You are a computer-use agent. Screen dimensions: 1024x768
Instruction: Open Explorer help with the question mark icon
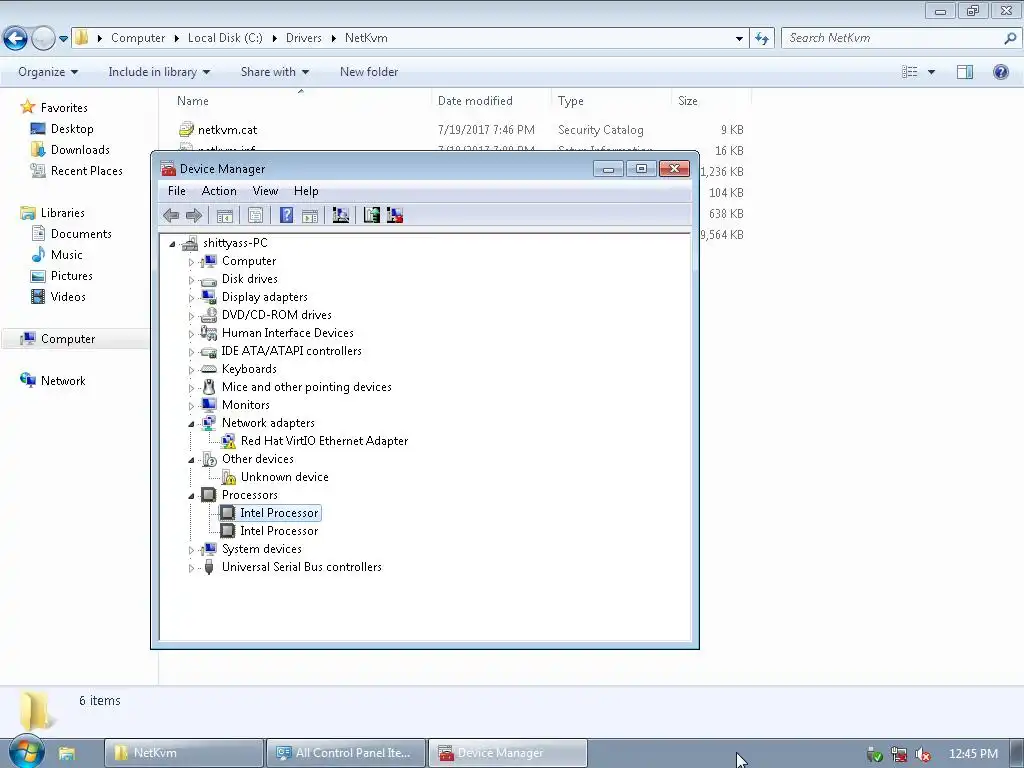1000,72
